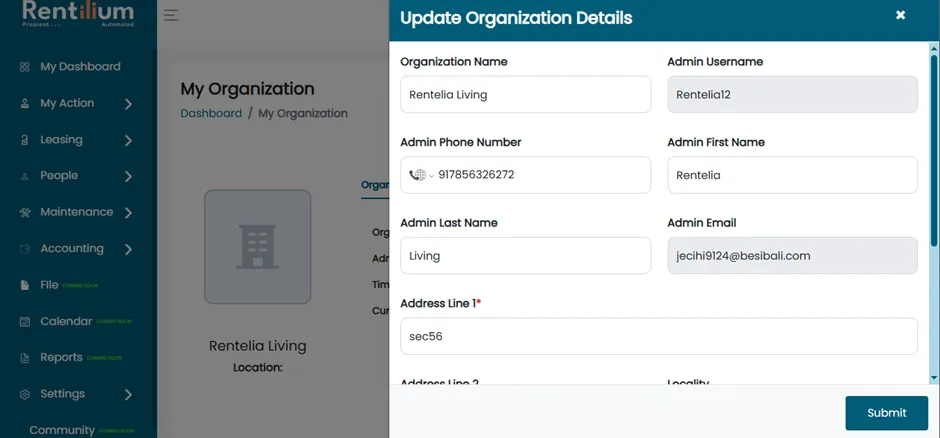940x438 pixels.
Task: Toggle the hamburger menu icon
Action: coord(171,16)
